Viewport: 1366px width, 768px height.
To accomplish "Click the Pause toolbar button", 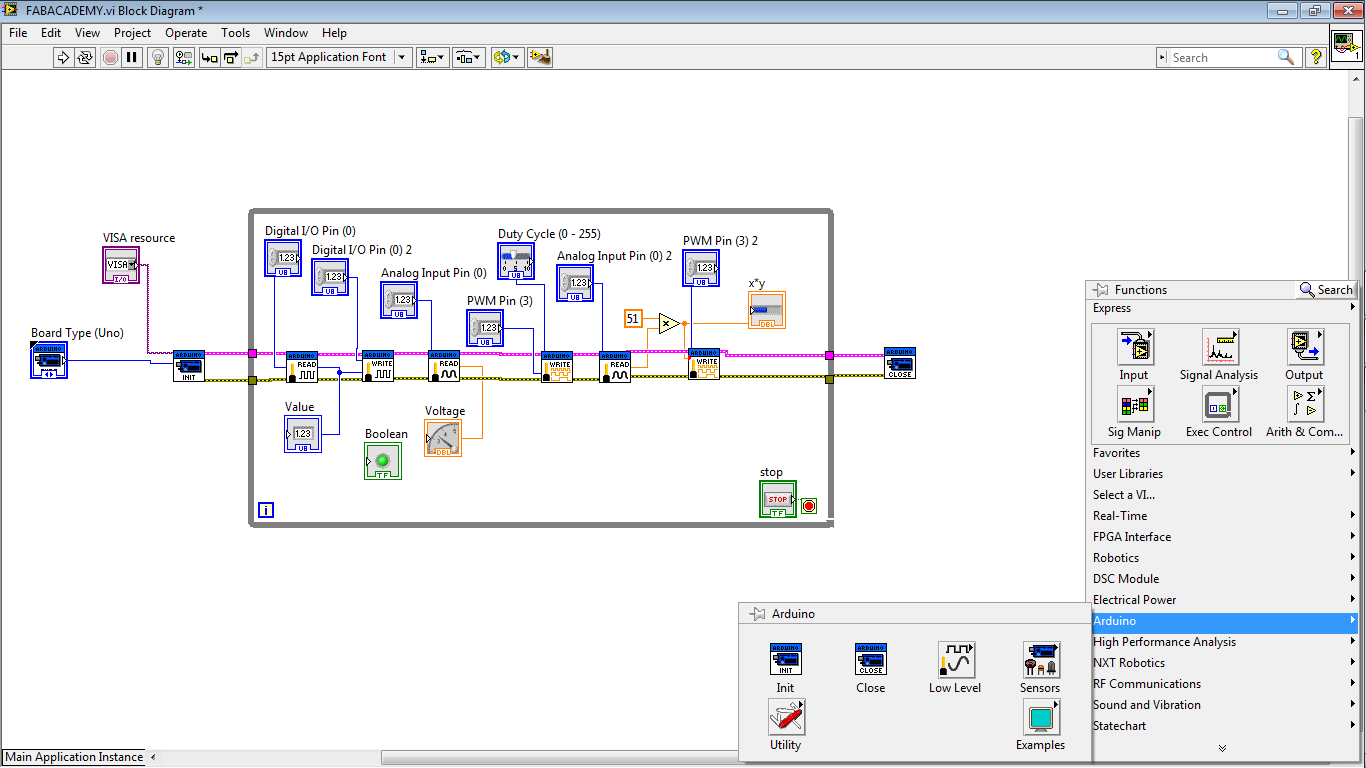I will 132,58.
